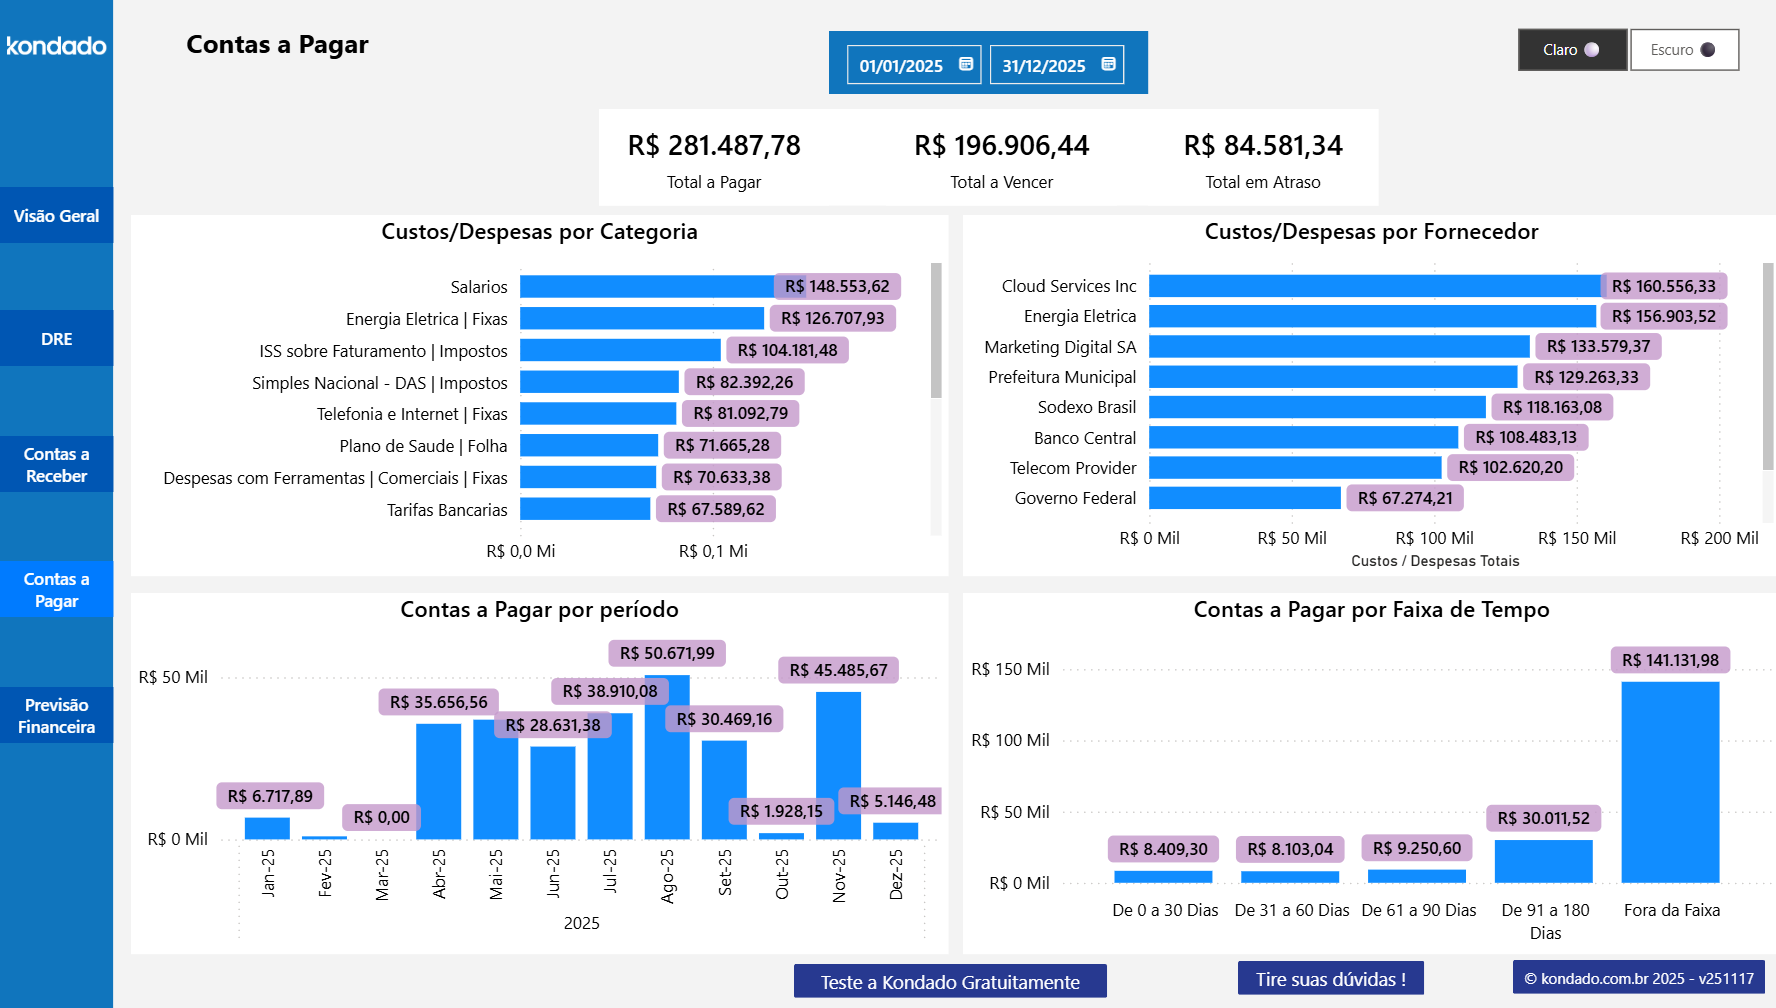Click the Teste a Kondado Gratuitamente button
Viewport: 1776px width, 1008px height.
pyautogui.click(x=949, y=981)
